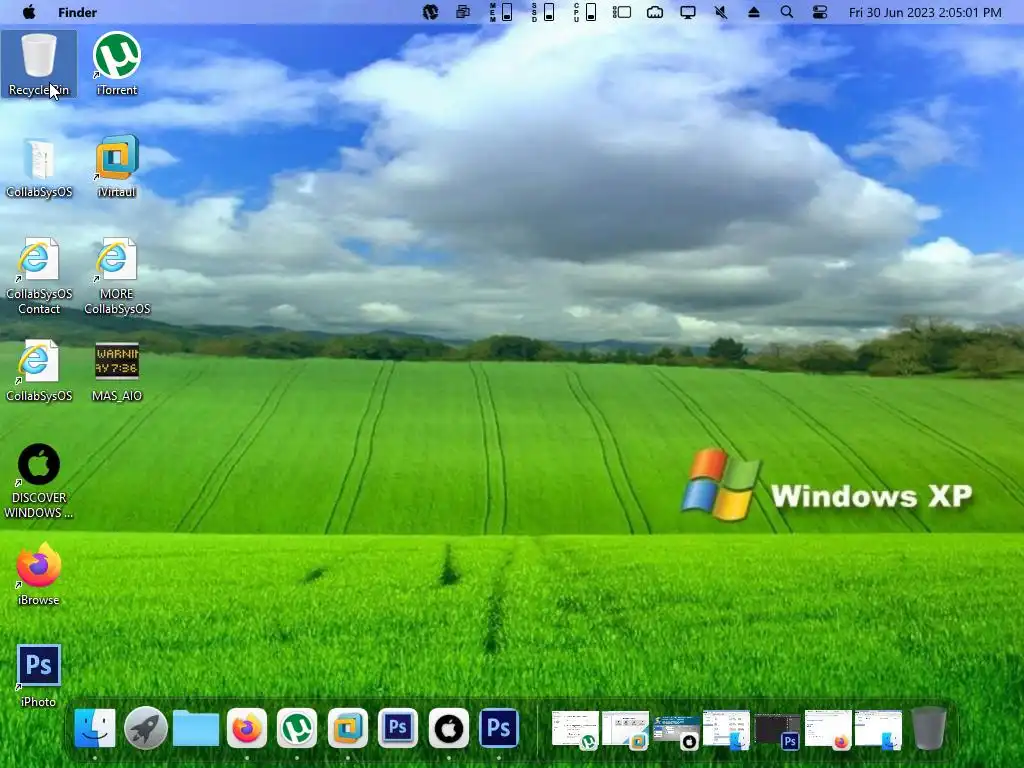This screenshot has width=1024, height=768.
Task: Unmute the muted speaker in the menu bar
Action: pos(721,12)
